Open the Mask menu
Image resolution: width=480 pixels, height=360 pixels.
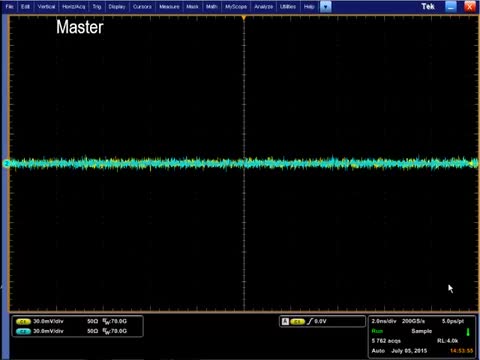tap(192, 7)
